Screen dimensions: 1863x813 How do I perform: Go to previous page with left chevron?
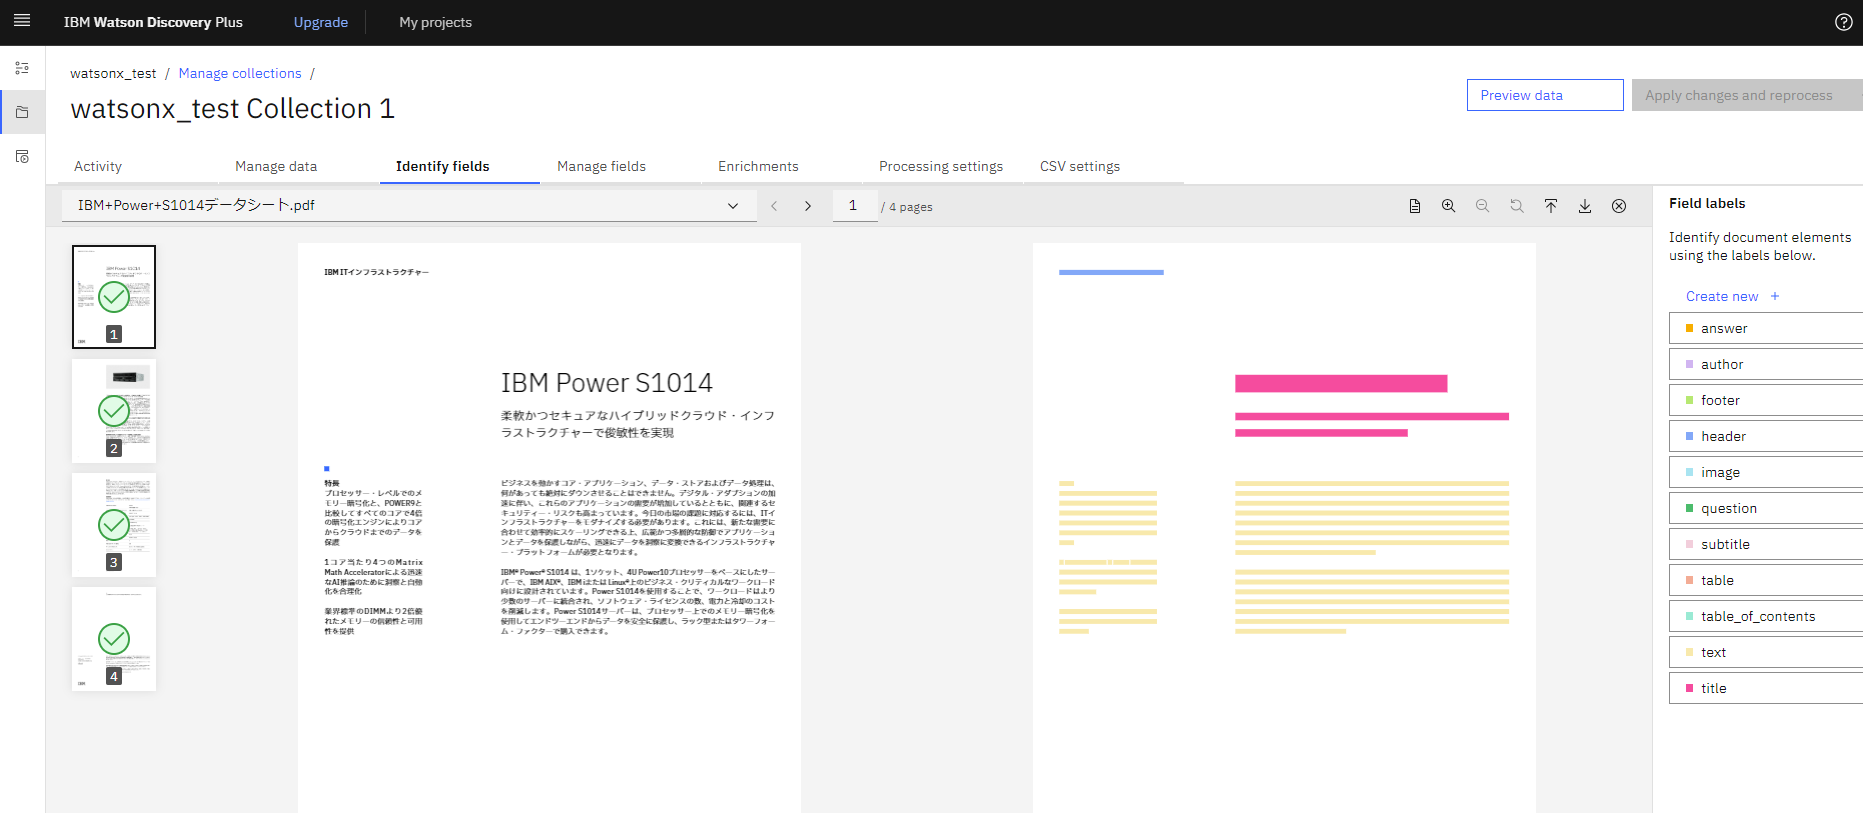(x=774, y=206)
